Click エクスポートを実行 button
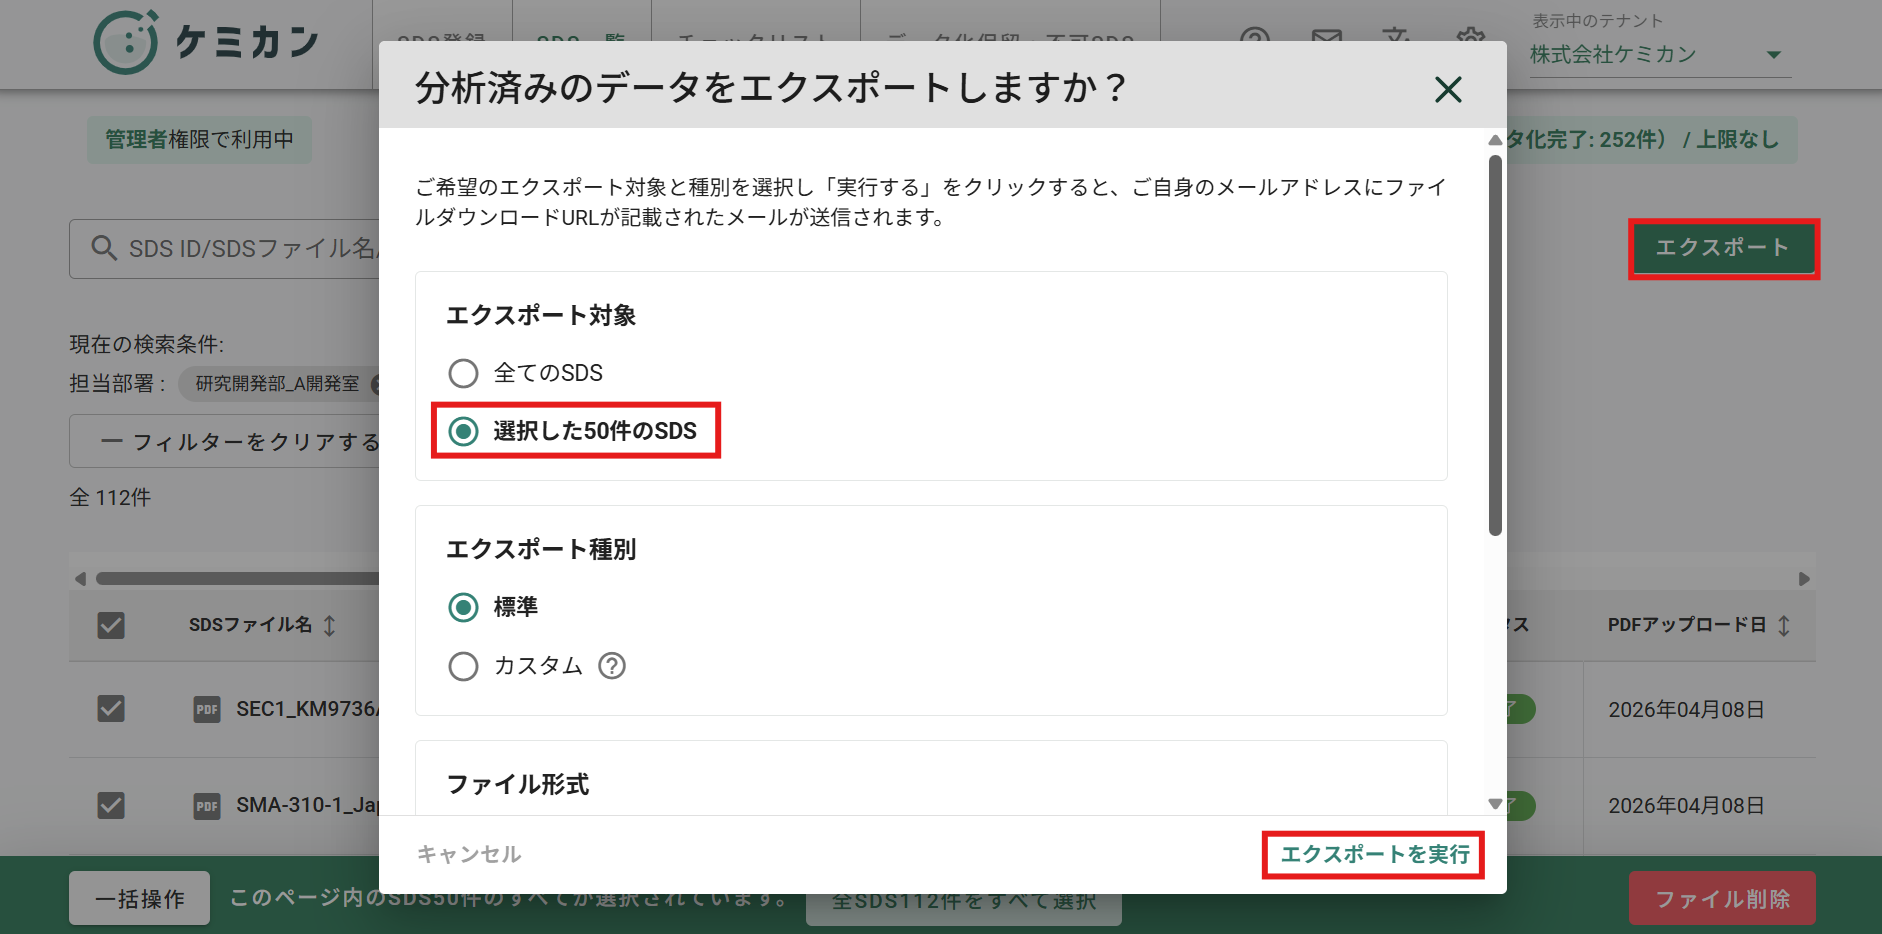This screenshot has height=934, width=1882. click(1374, 855)
